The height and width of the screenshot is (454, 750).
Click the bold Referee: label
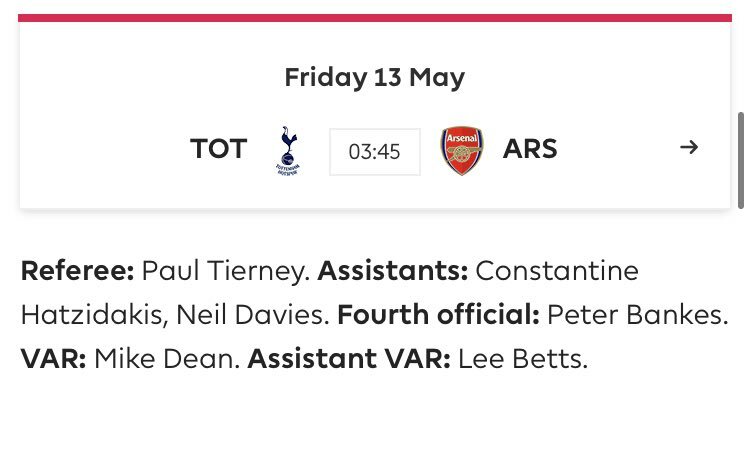(x=77, y=270)
